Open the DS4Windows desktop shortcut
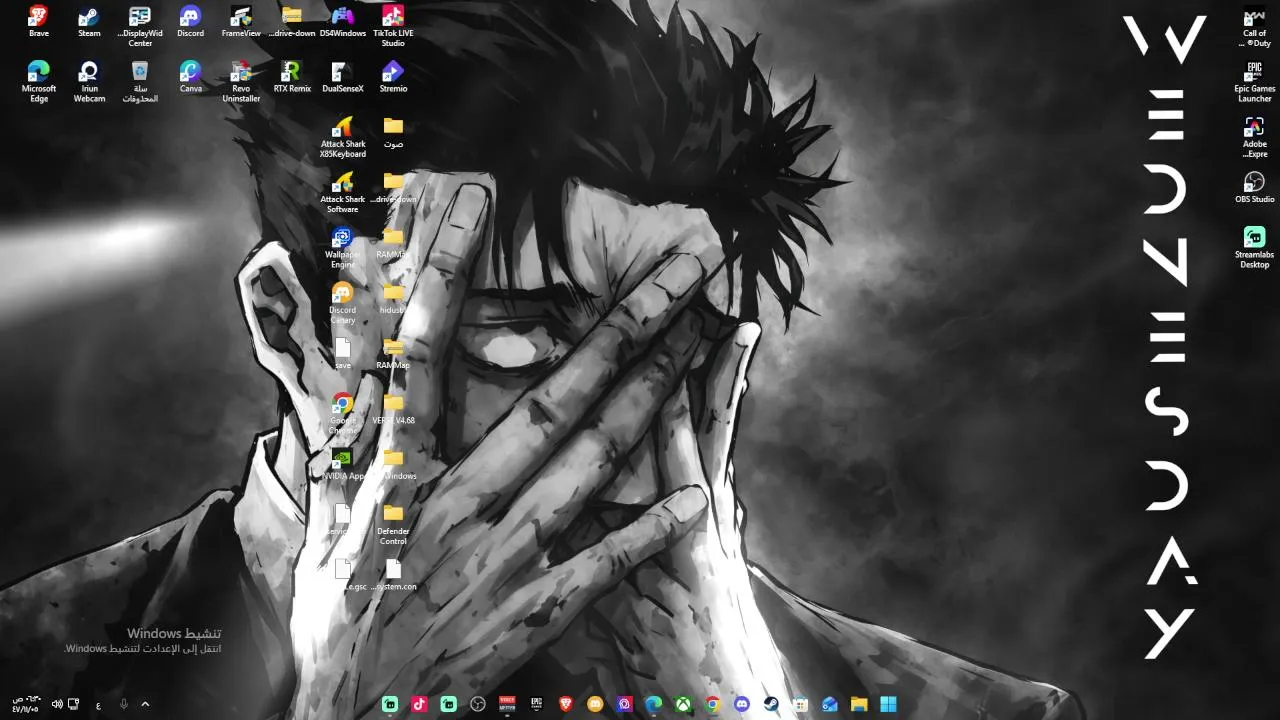1280x720 pixels. tap(343, 22)
